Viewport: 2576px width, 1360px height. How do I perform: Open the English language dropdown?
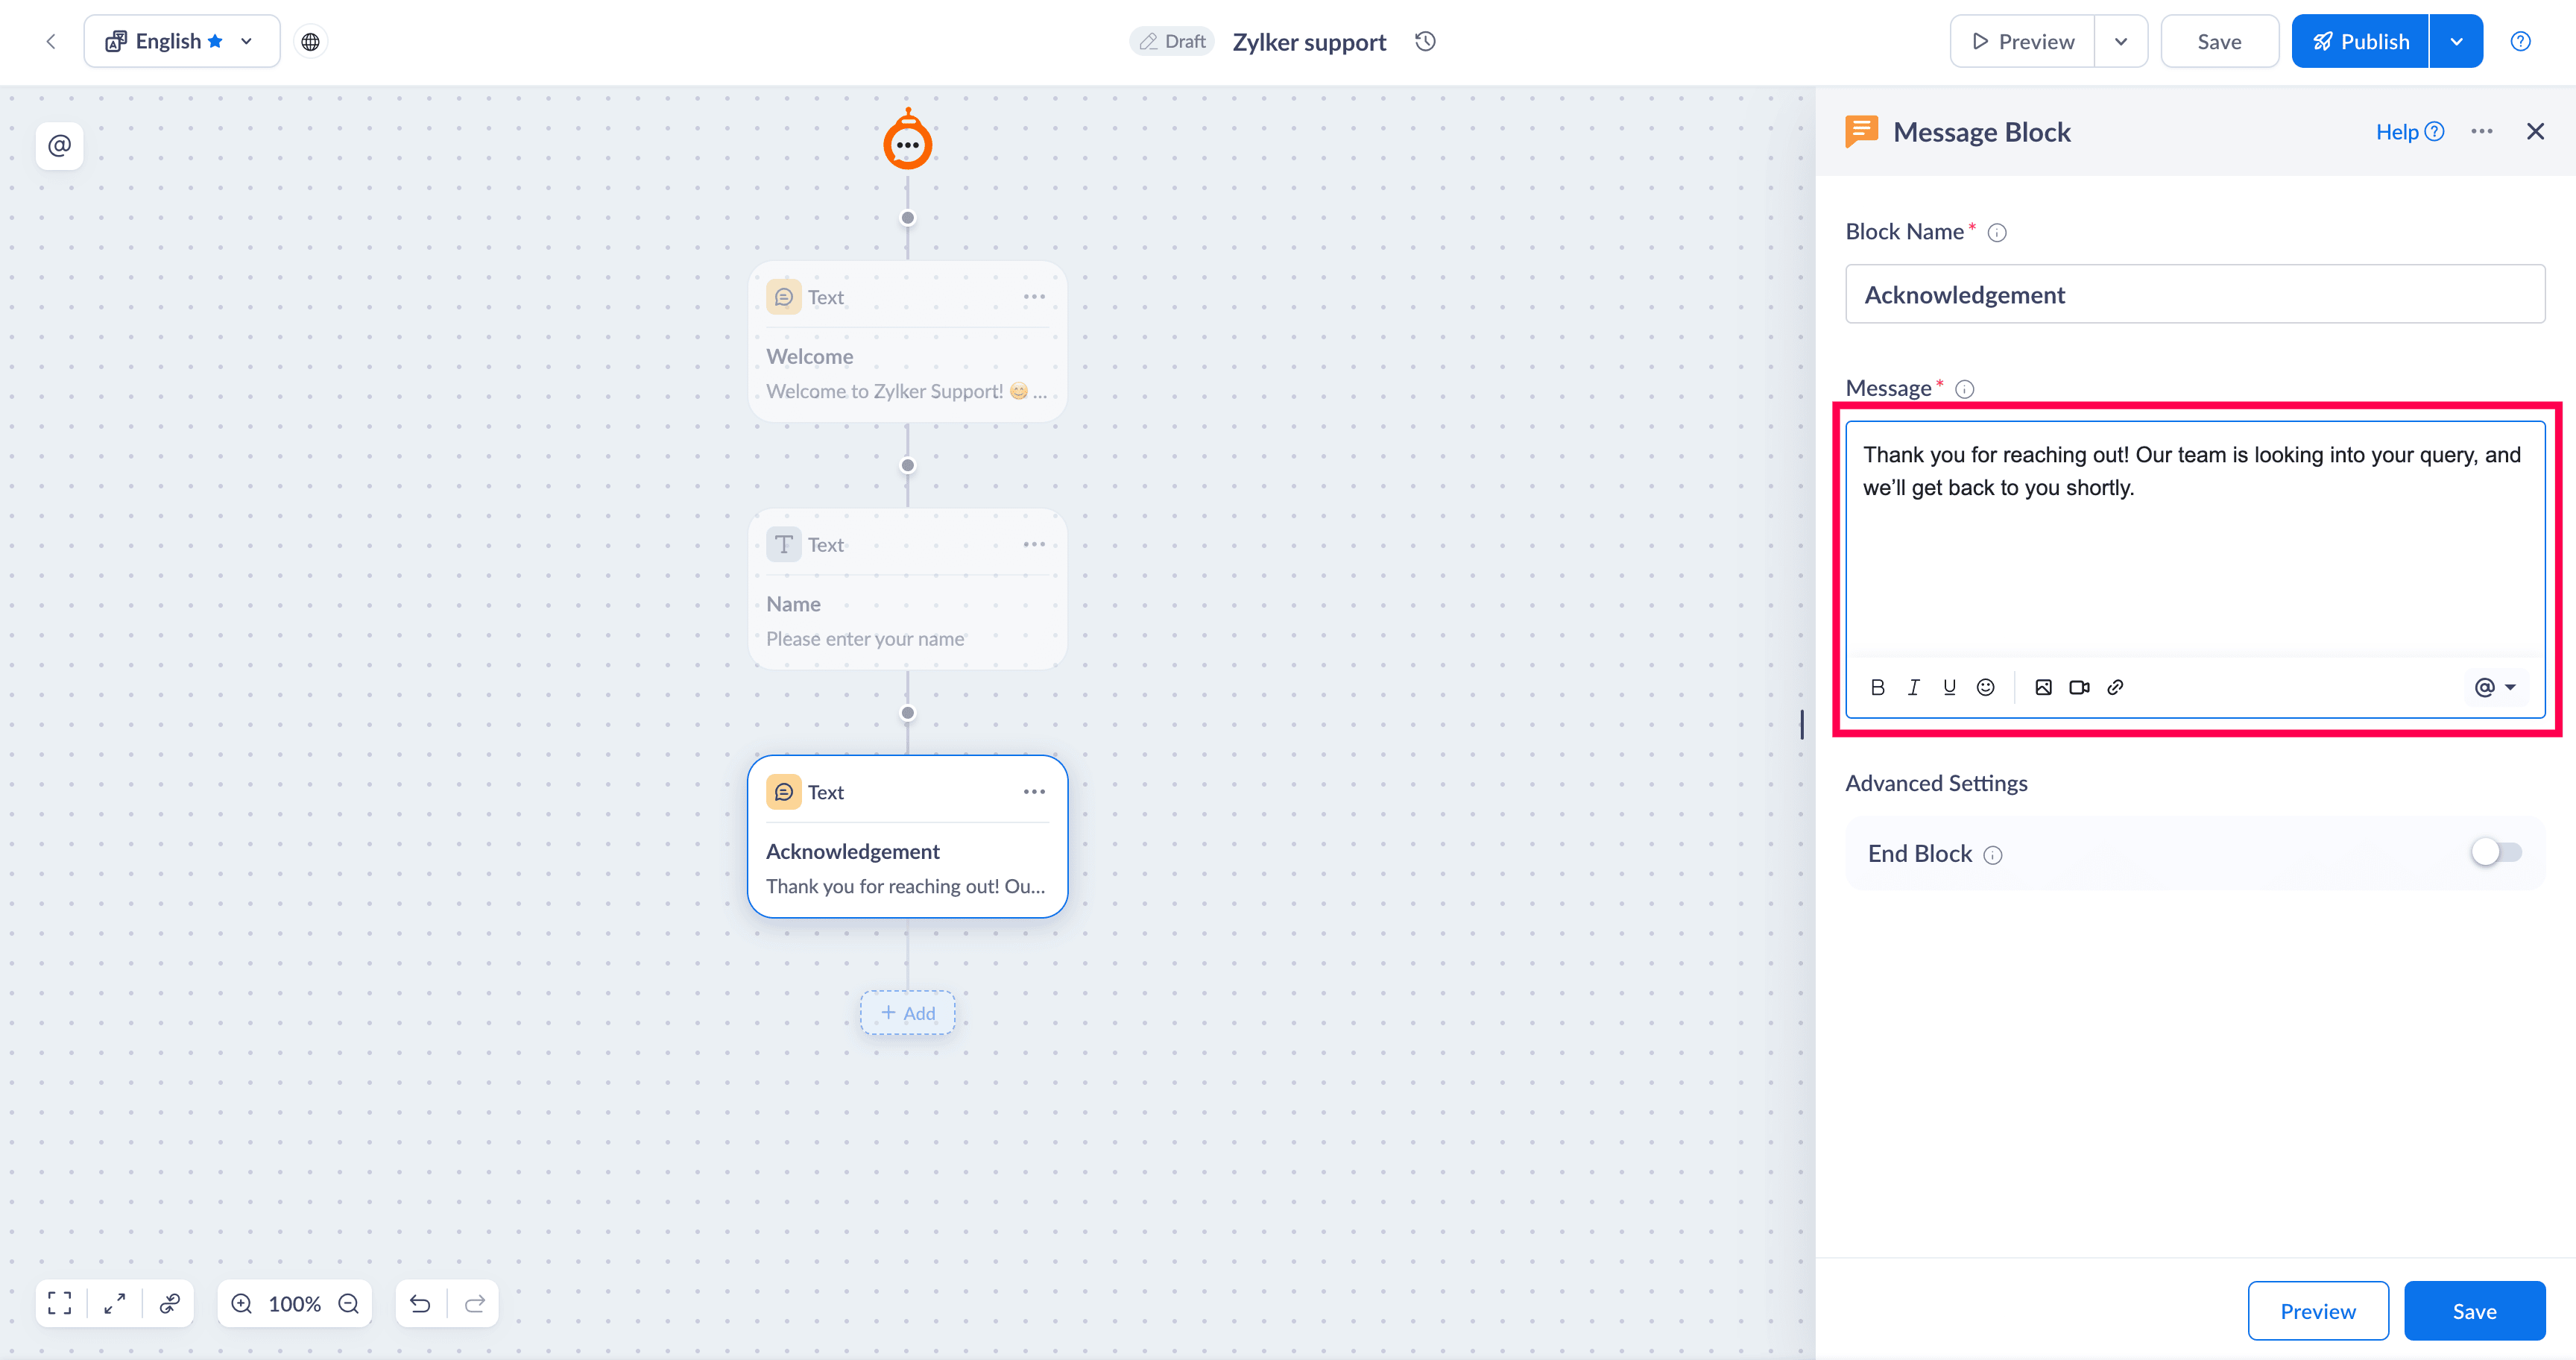[x=182, y=41]
